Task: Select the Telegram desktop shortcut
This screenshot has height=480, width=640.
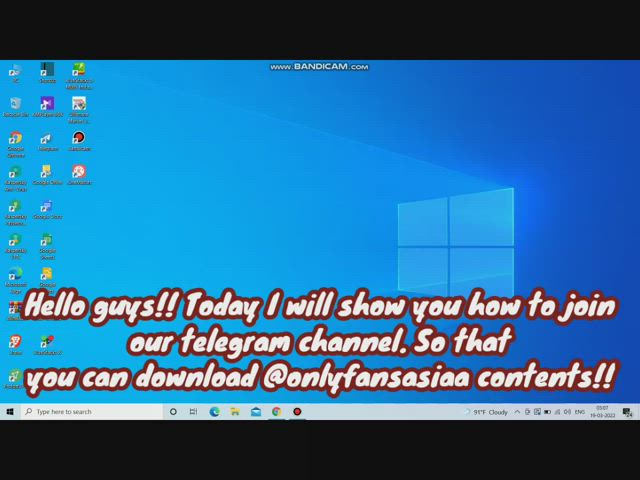Action: [47, 141]
